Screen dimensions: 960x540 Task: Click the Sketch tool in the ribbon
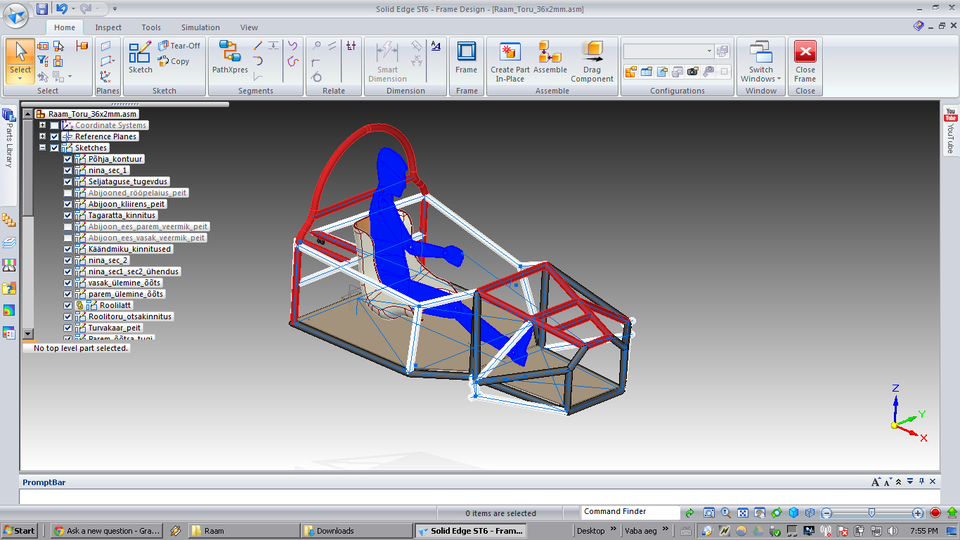tap(140, 58)
